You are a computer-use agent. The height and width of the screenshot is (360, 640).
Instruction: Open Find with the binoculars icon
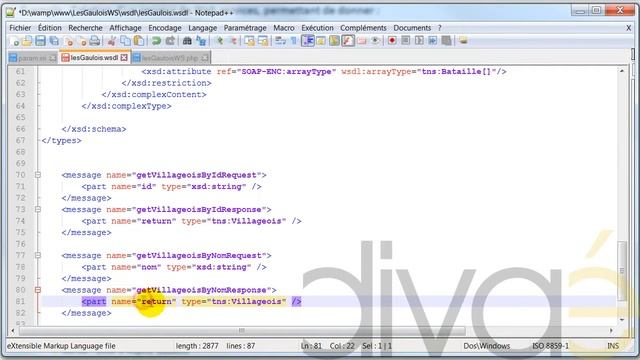pos(187,40)
